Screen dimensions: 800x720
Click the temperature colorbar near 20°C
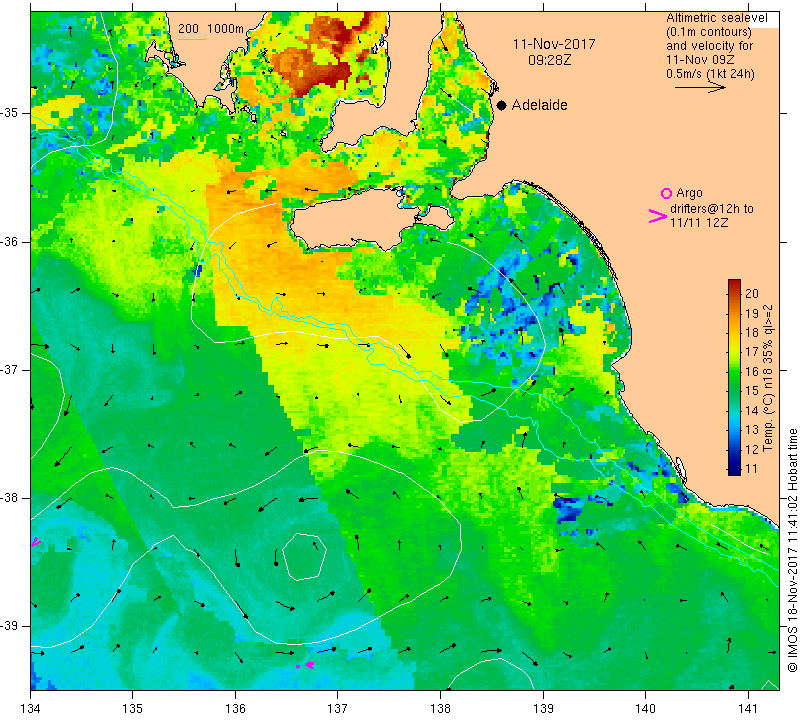[734, 292]
